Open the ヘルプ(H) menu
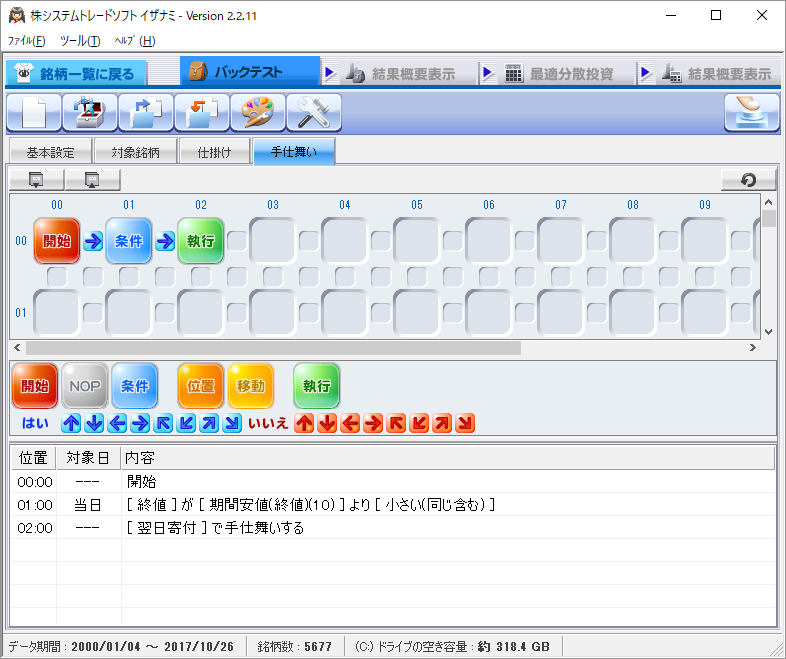This screenshot has width=786, height=659. pyautogui.click(x=135, y=41)
